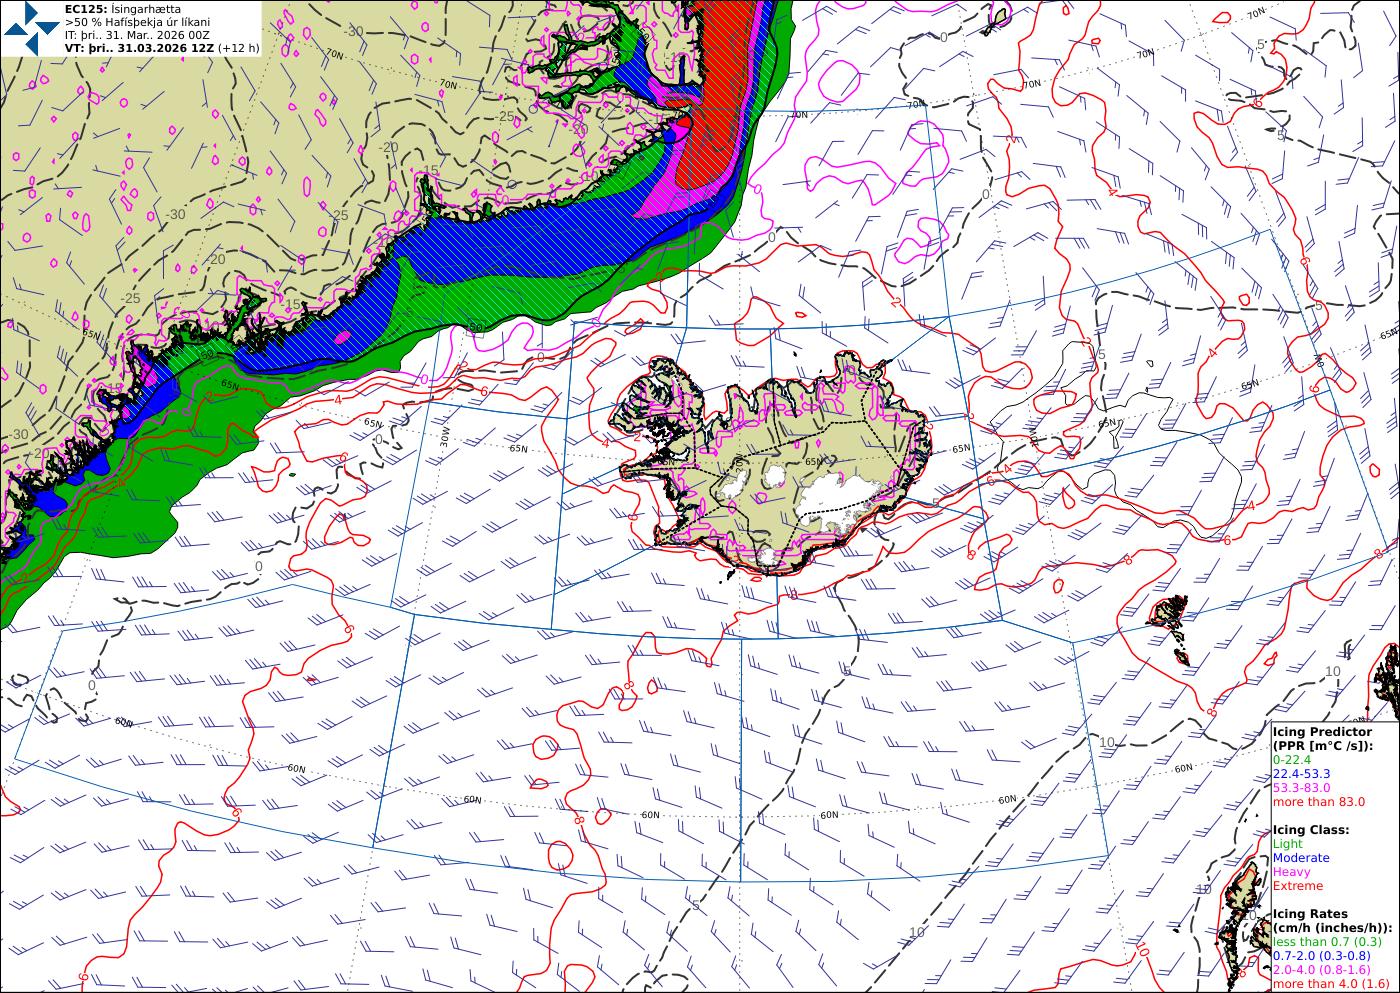Click the red 'more than 83.0' legend entry
Image resolution: width=1400 pixels, height=993 pixels.
[x=1319, y=801]
